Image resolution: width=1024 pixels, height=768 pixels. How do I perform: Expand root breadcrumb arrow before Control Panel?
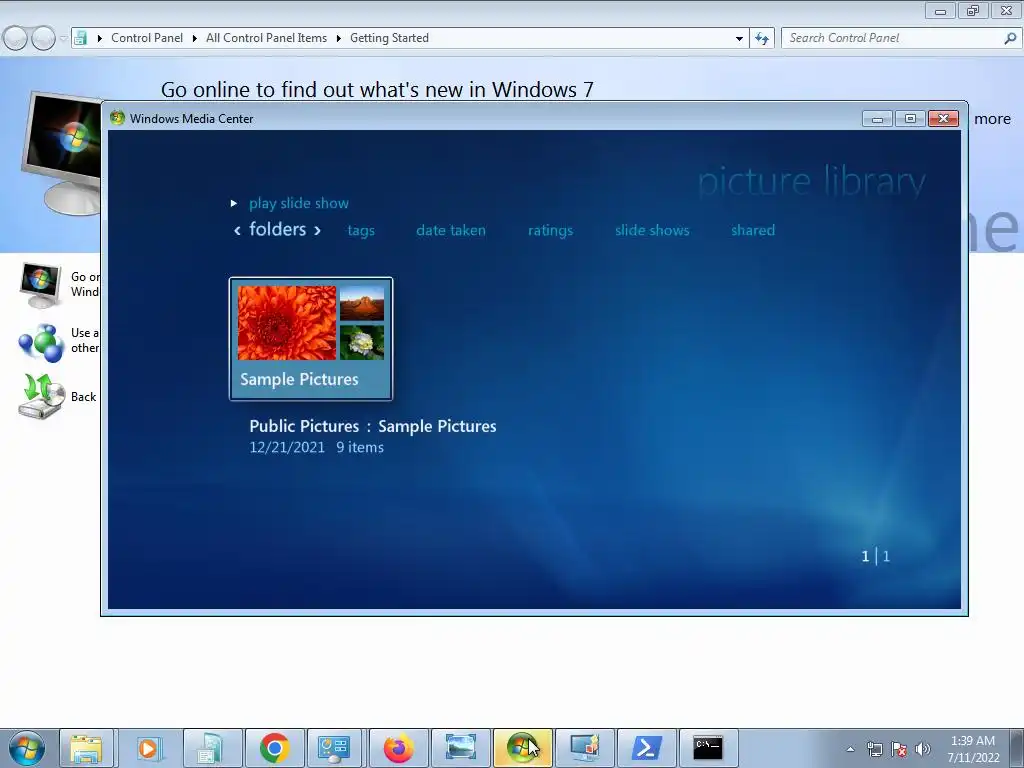99,39
